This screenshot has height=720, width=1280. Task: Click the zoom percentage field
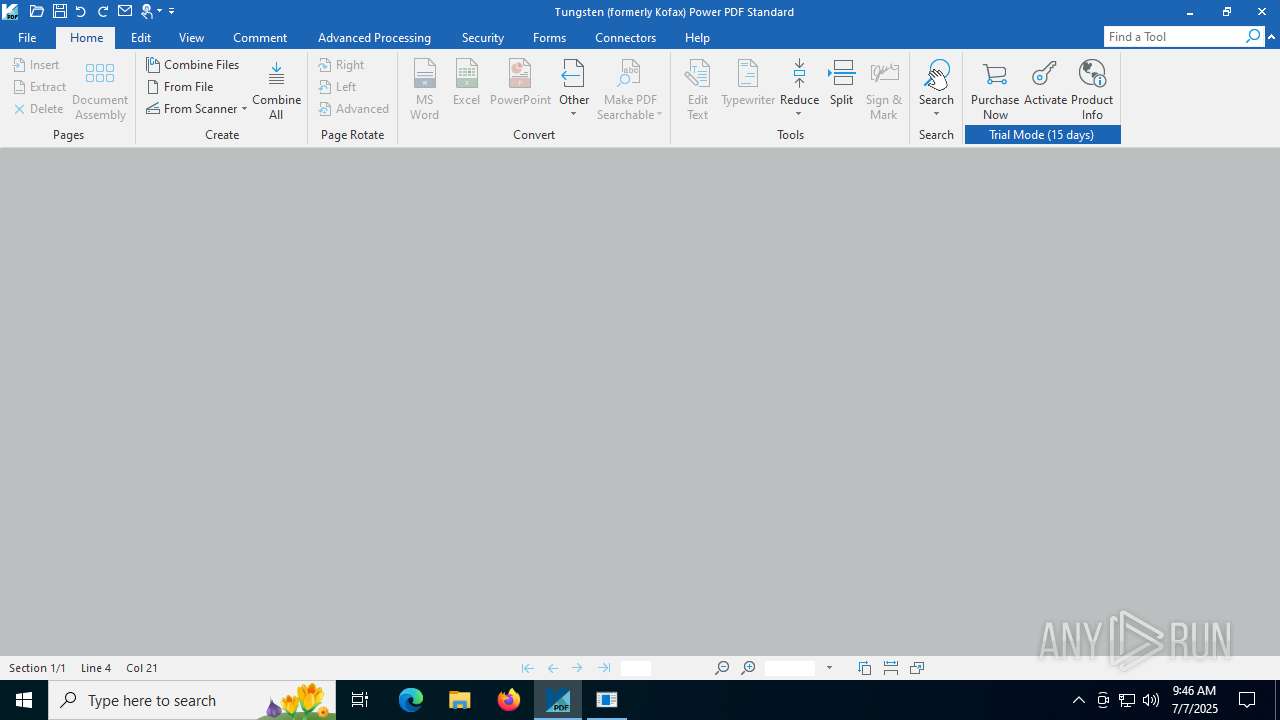click(x=790, y=668)
